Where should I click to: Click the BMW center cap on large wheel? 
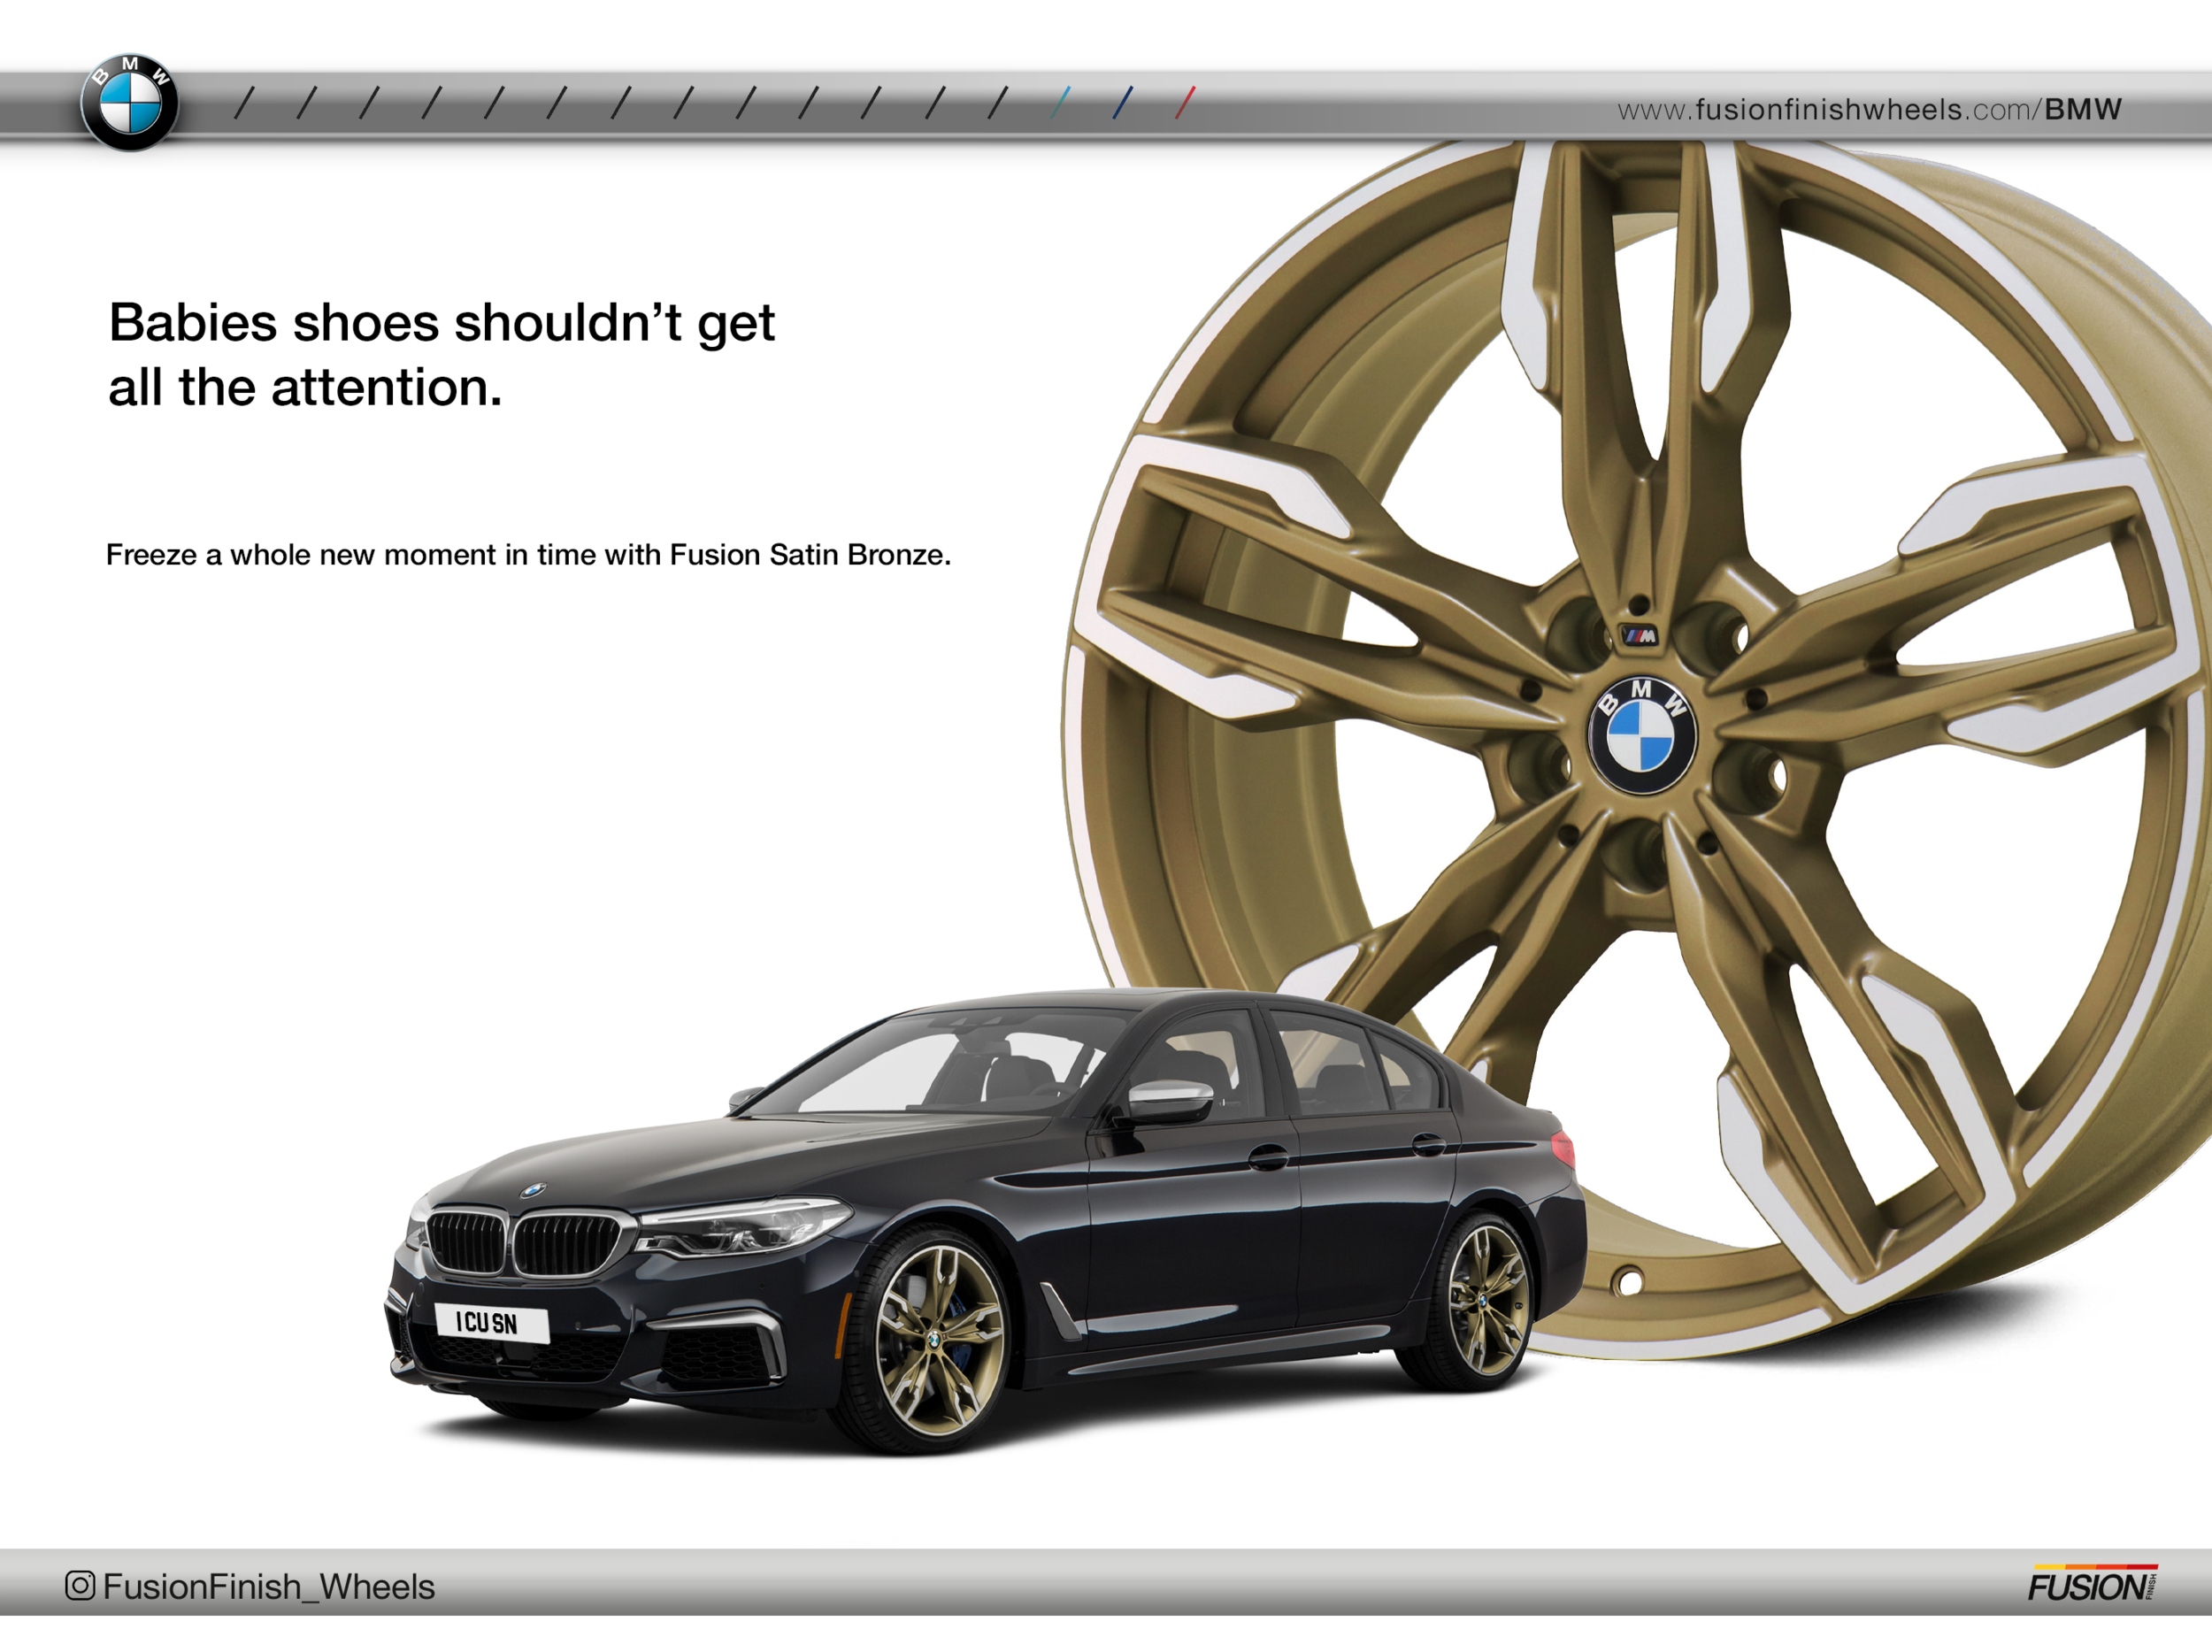[x=1641, y=736]
